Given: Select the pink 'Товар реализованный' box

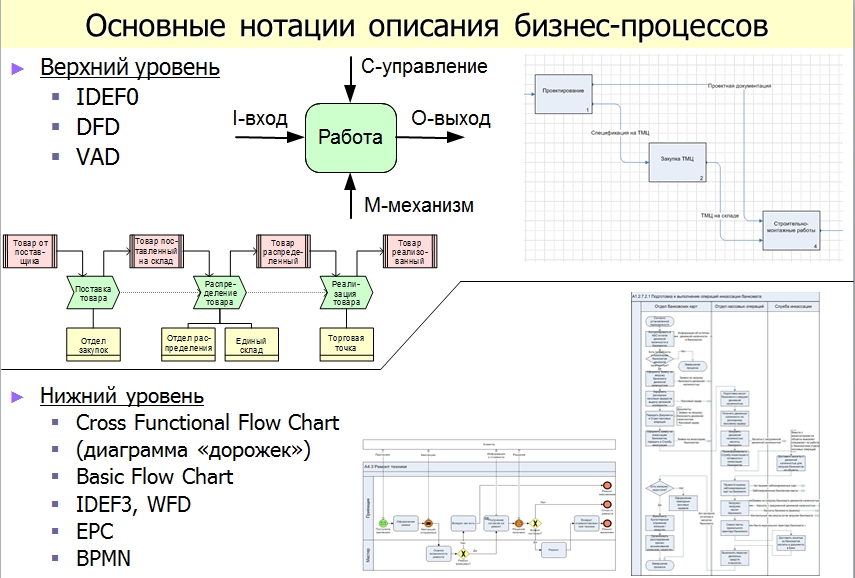Looking at the screenshot, I should tap(410, 251).
